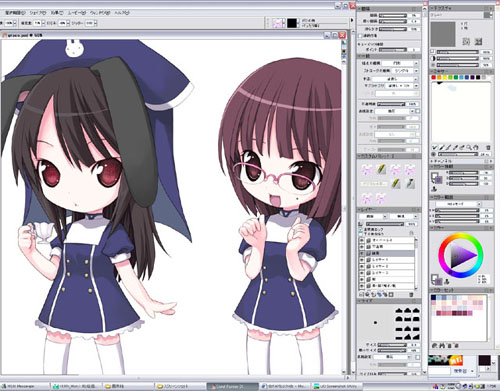Enable the checkbox below the squeeze slider
The image size is (500, 391).
point(360,36)
